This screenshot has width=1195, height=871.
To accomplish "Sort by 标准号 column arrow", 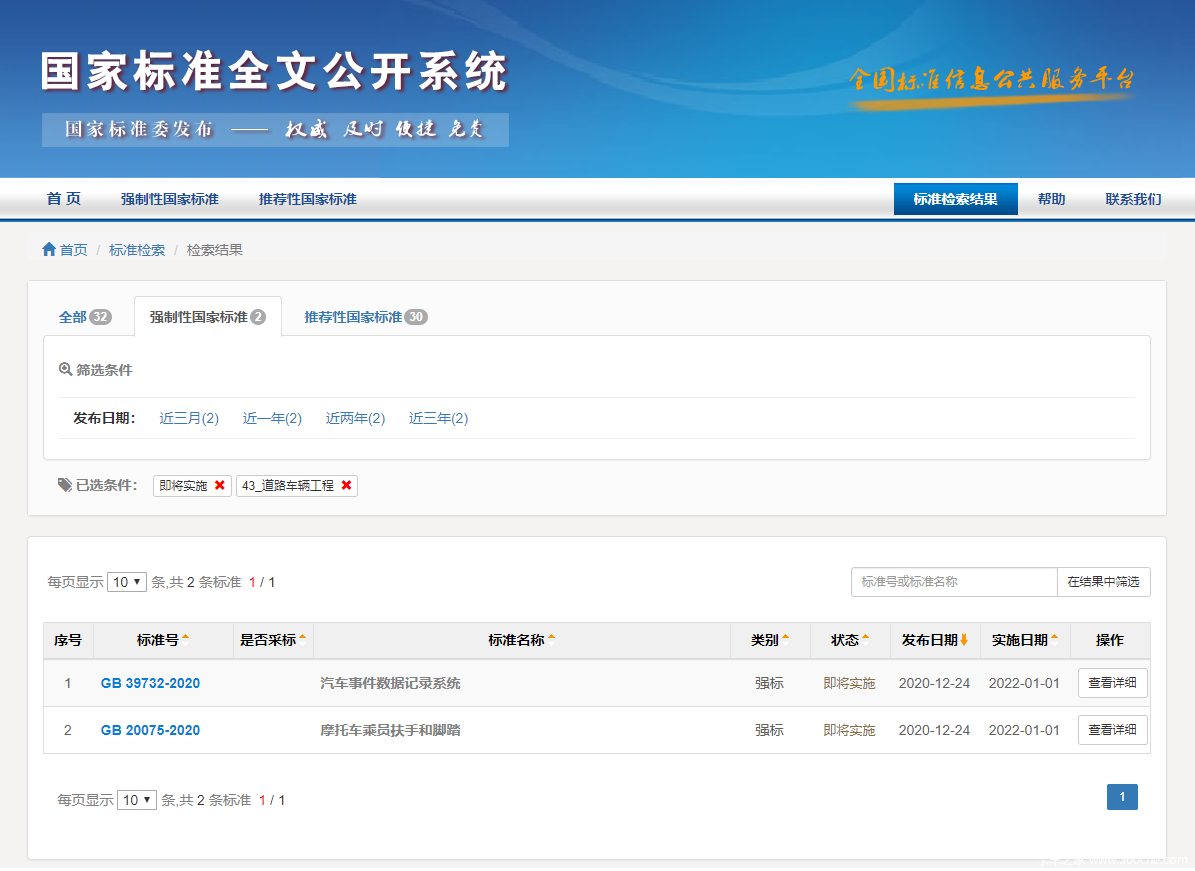I will point(186,640).
